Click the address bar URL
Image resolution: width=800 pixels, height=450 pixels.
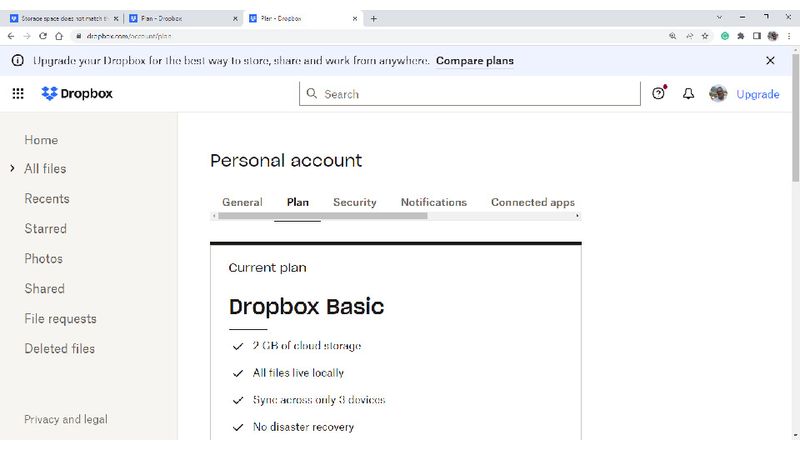click(129, 36)
